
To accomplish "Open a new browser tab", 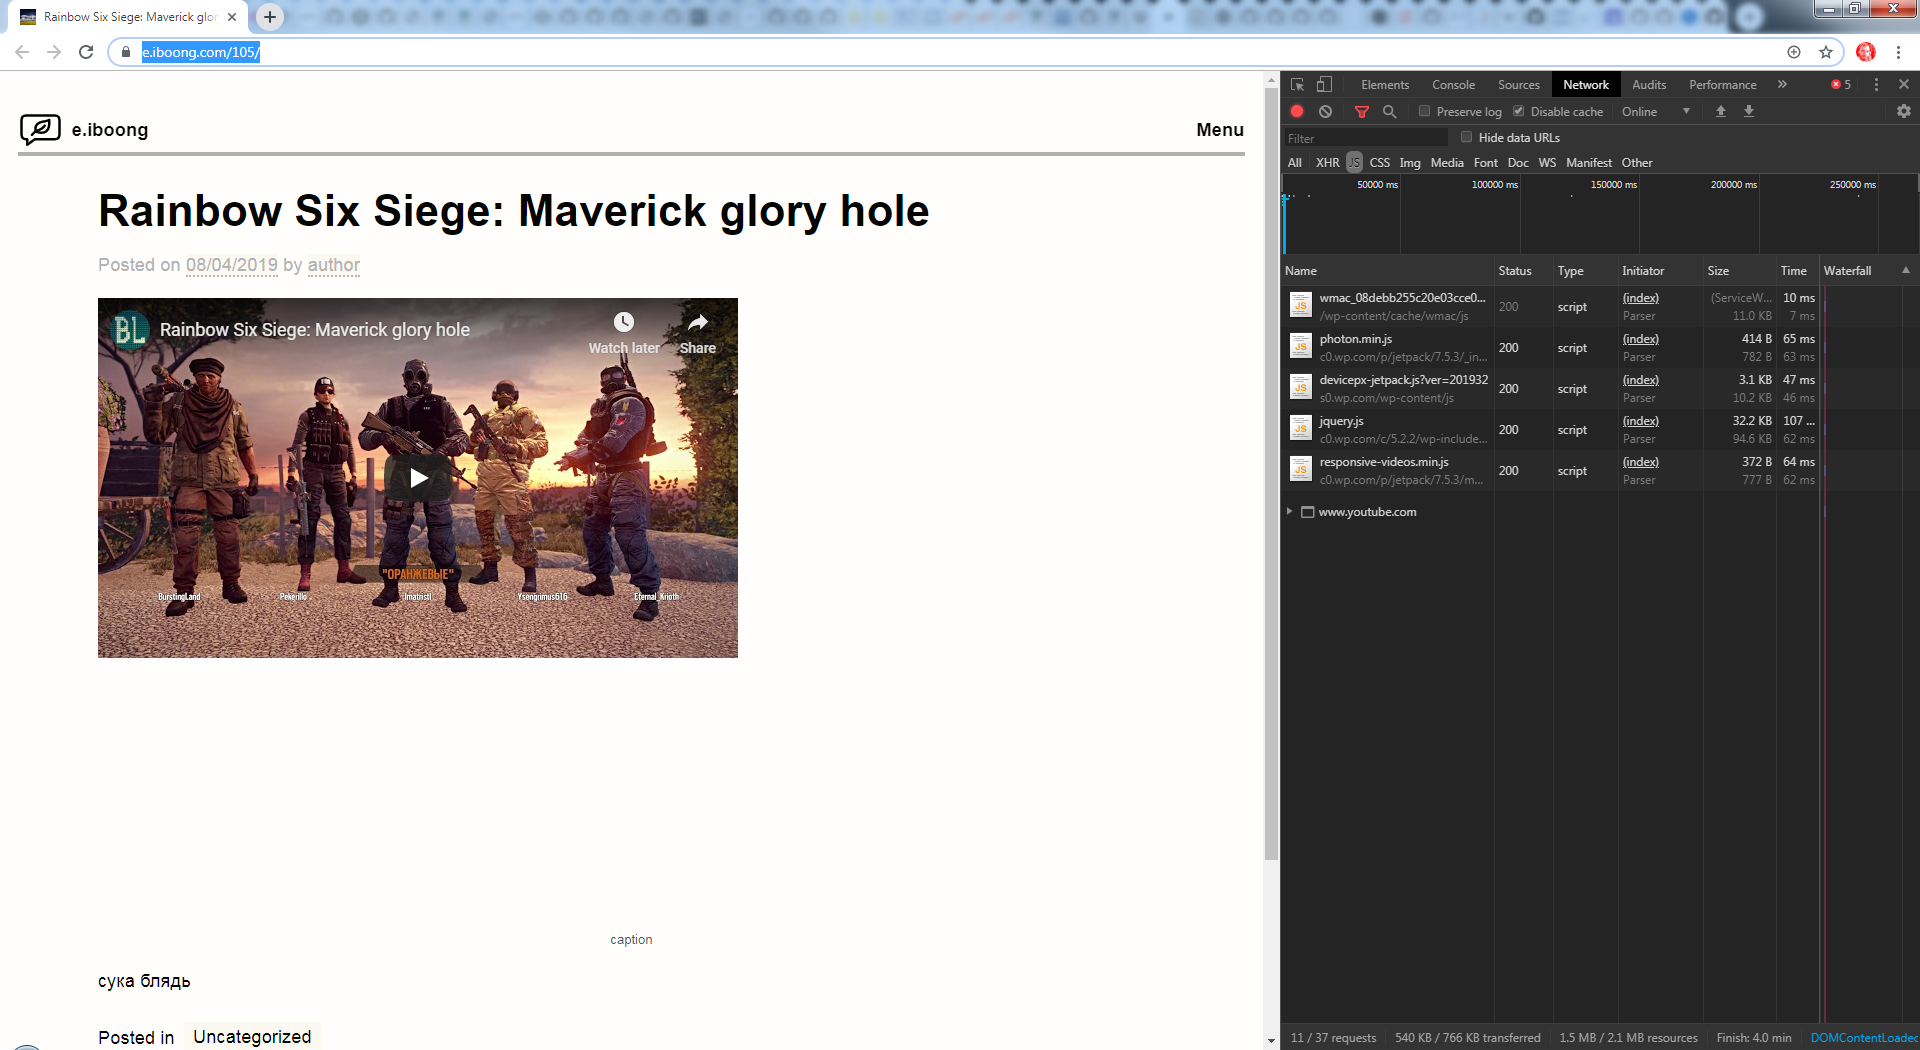I will [x=270, y=17].
